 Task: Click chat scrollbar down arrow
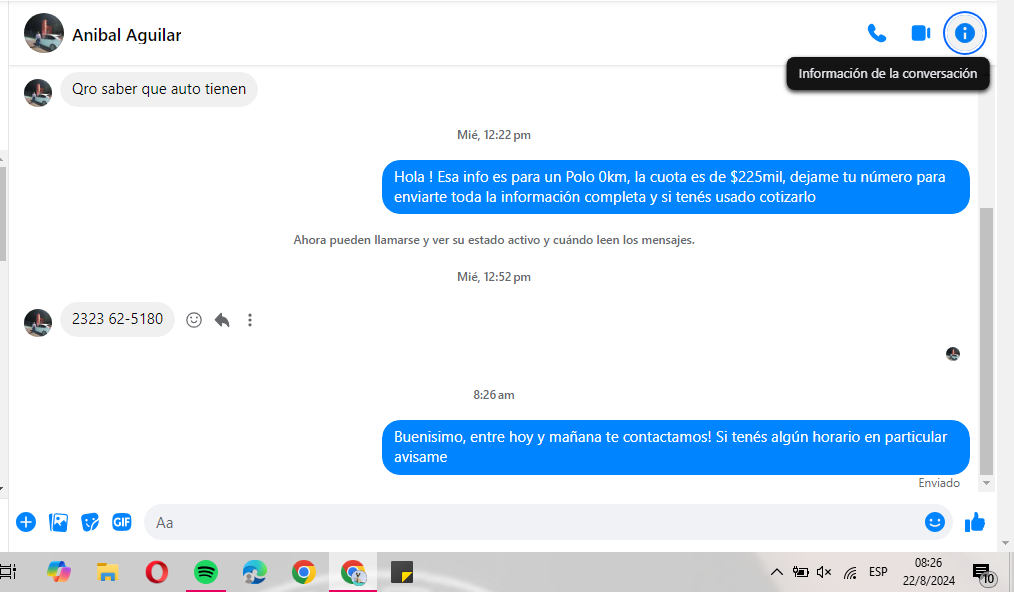[x=986, y=483]
